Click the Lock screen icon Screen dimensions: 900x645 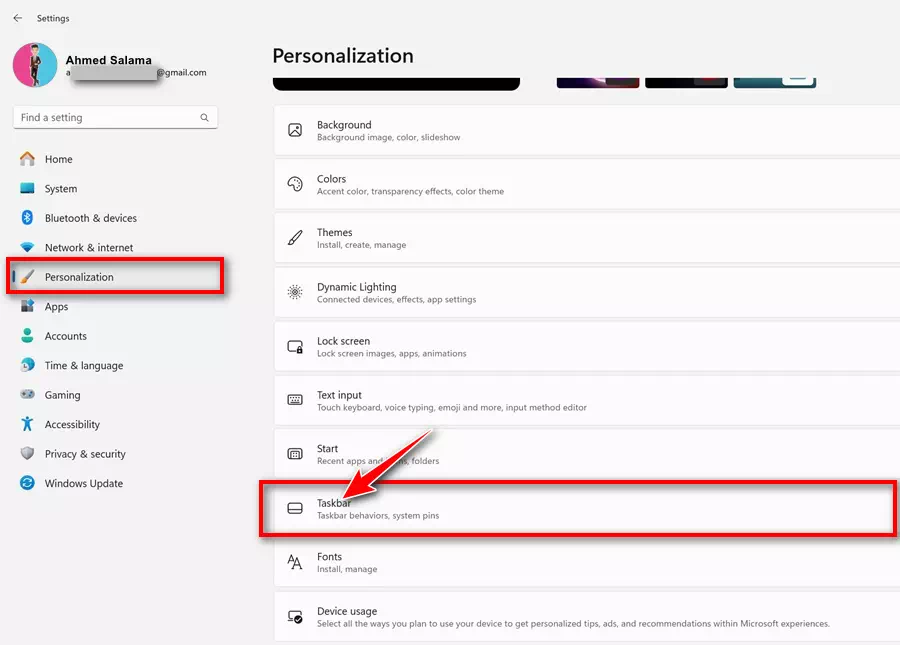click(x=295, y=347)
